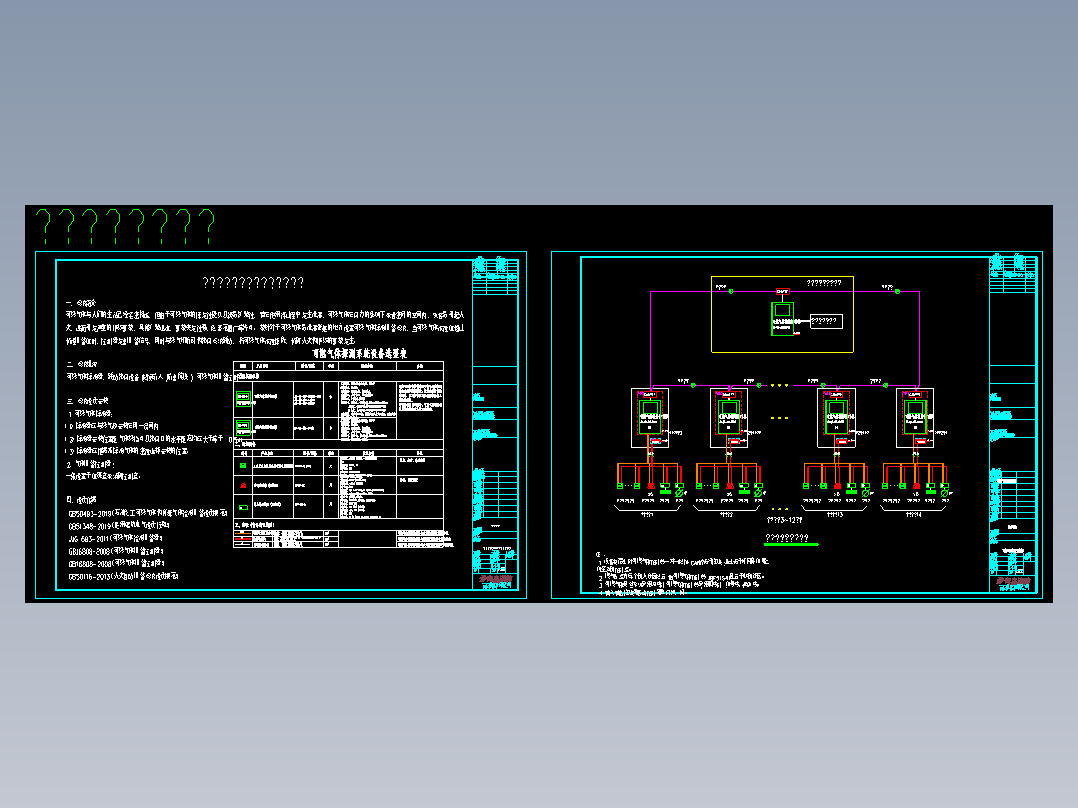Select the table title 可燃气体探测系统设备选型表
This screenshot has width=1078, height=808.
pos(360,353)
